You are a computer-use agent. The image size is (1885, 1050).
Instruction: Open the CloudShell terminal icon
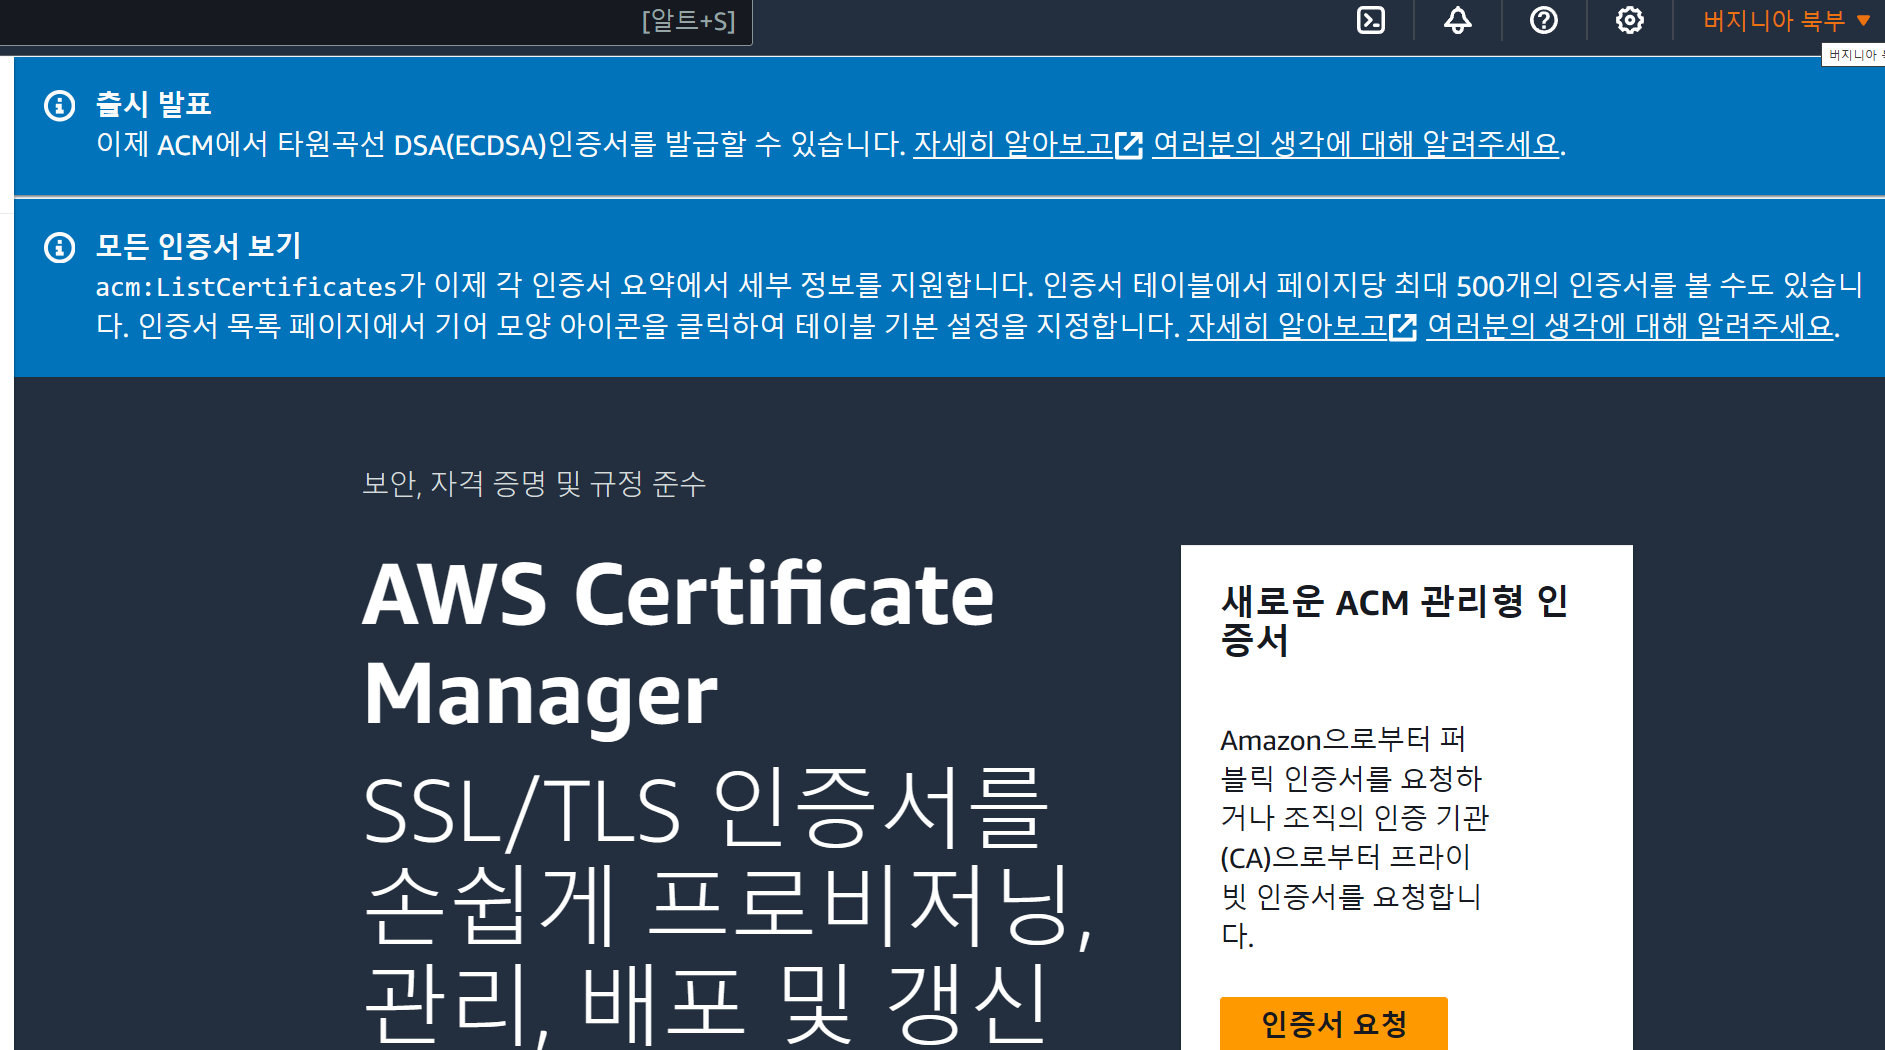tap(1370, 20)
